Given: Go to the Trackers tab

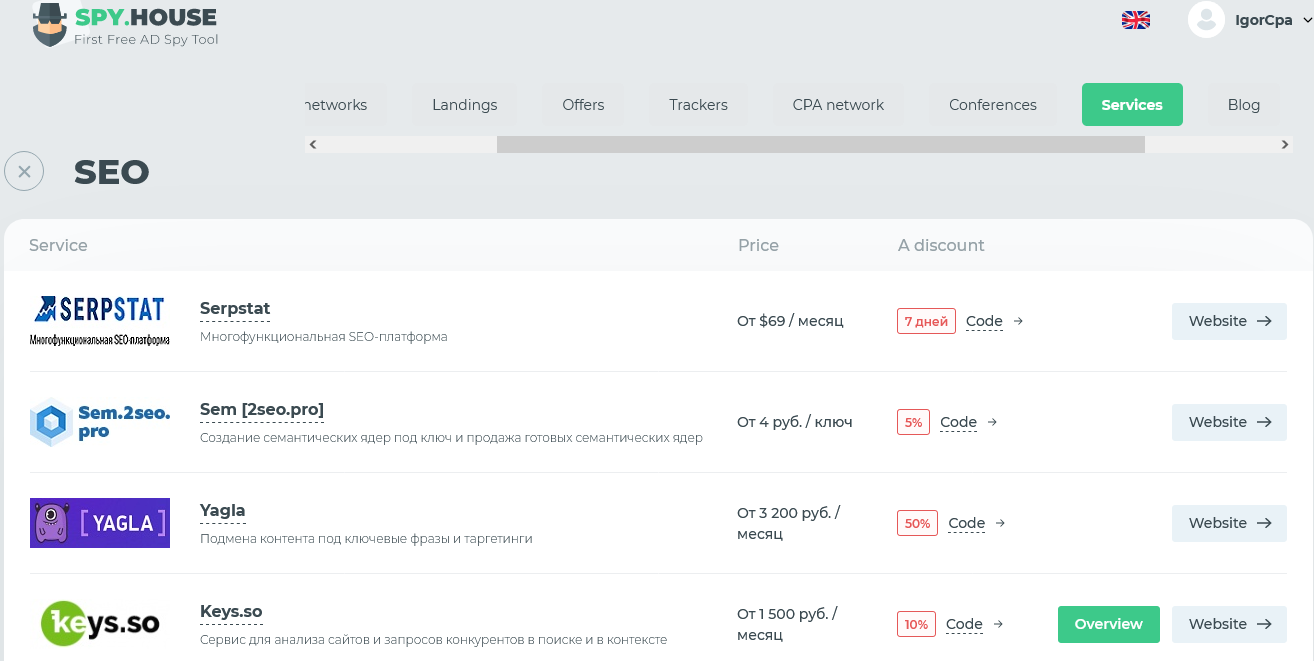Looking at the screenshot, I should tap(698, 105).
